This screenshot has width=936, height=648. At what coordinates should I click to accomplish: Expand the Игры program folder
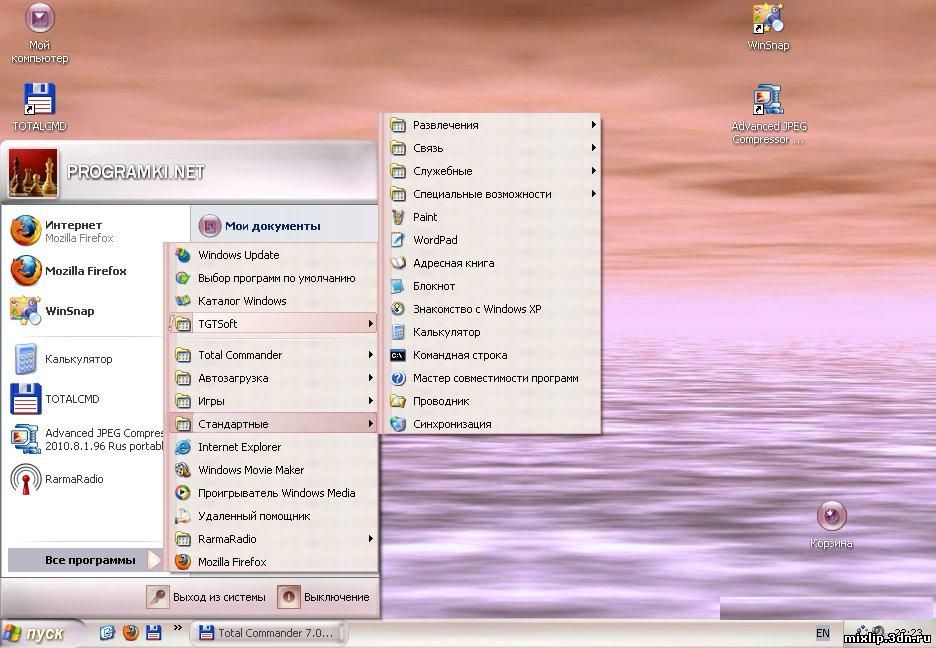click(x=273, y=401)
